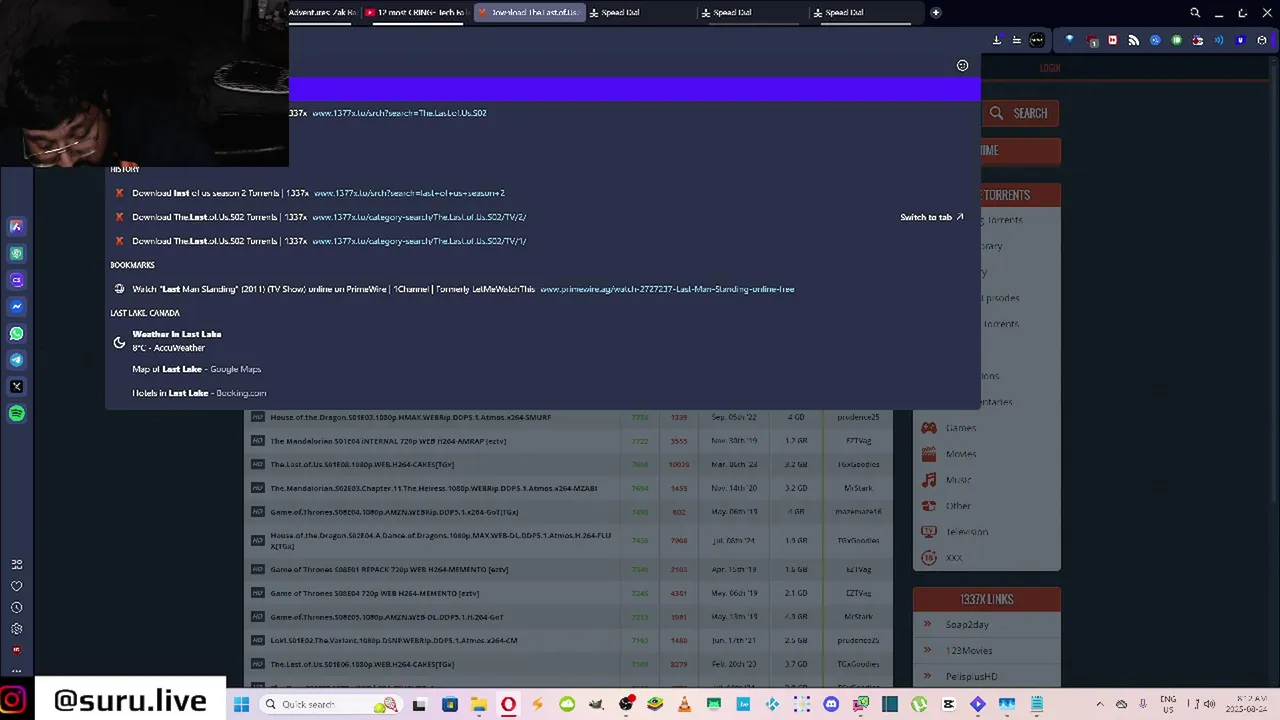This screenshot has height=720, width=1280.
Task: Click emoji smiley icon in address bar
Action: pyautogui.click(x=962, y=66)
